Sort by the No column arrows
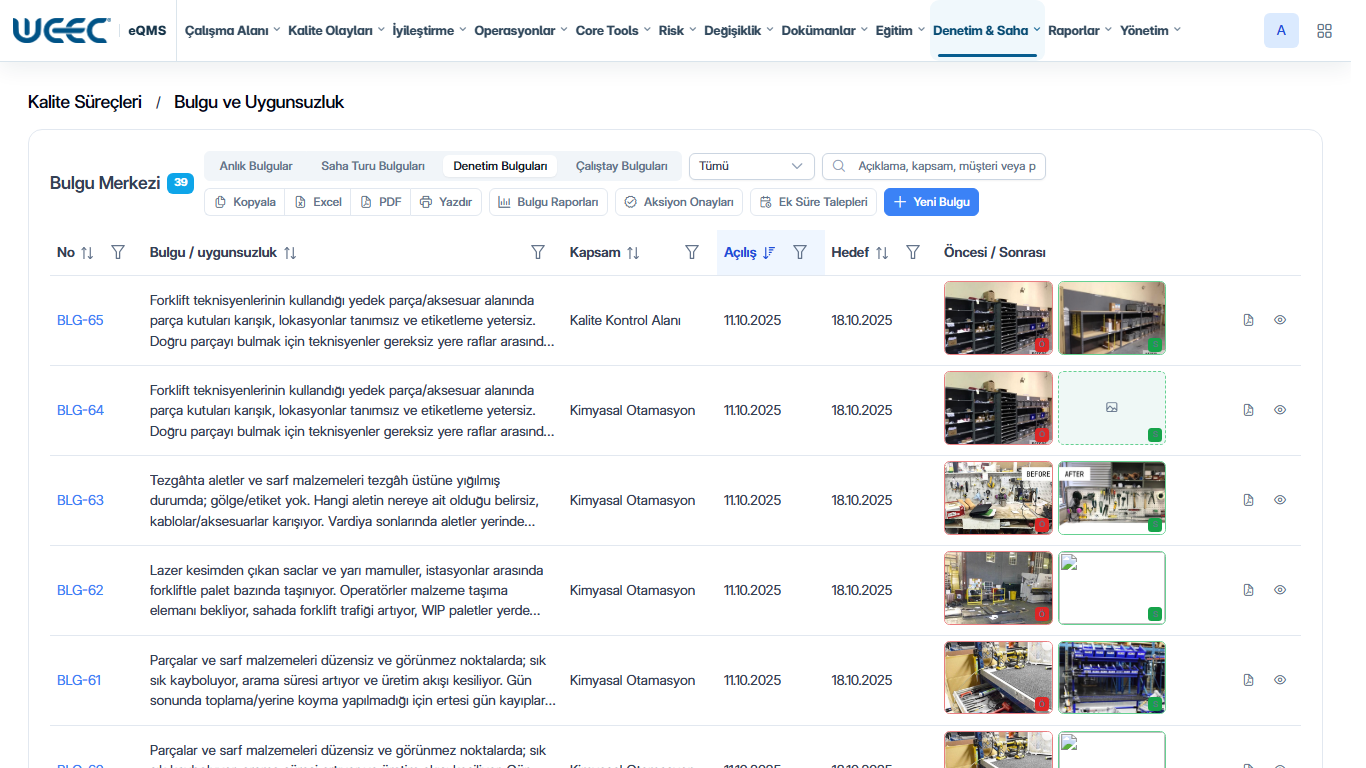 [x=87, y=253]
